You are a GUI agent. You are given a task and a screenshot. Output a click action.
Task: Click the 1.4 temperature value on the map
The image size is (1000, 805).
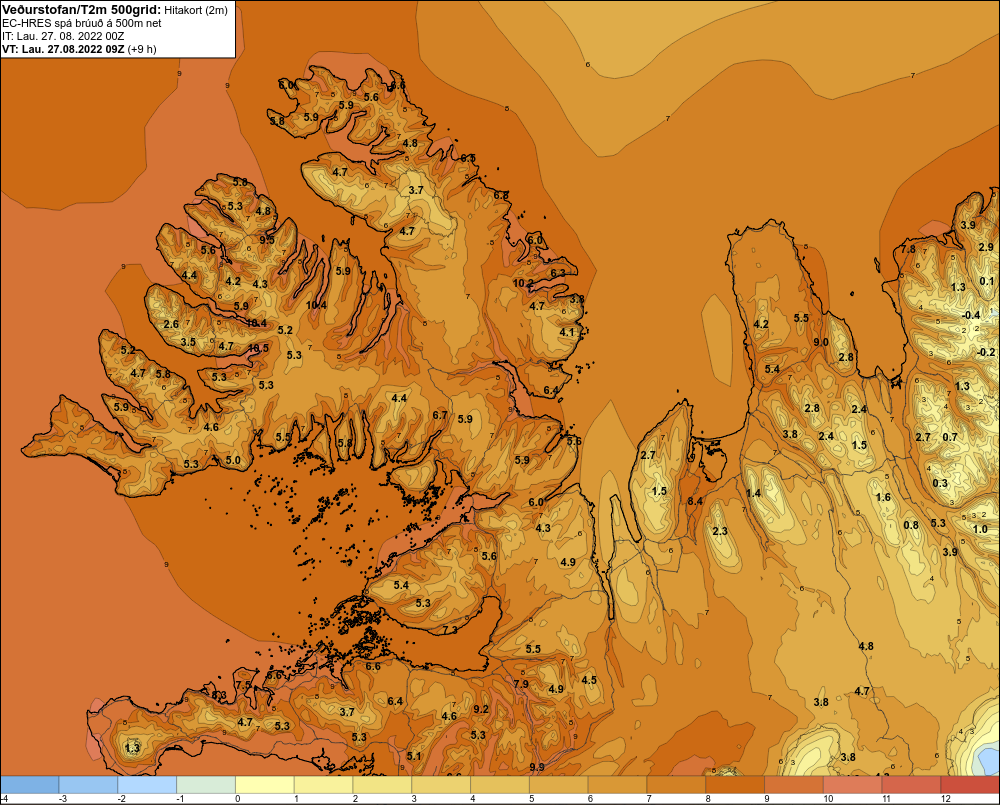[753, 493]
